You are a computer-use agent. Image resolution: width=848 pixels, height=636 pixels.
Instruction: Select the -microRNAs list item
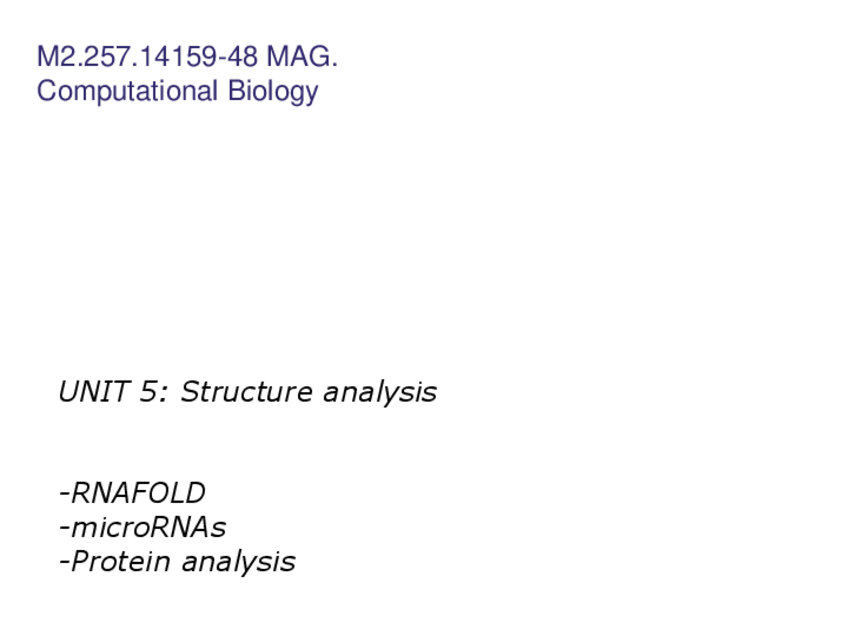coord(143,527)
